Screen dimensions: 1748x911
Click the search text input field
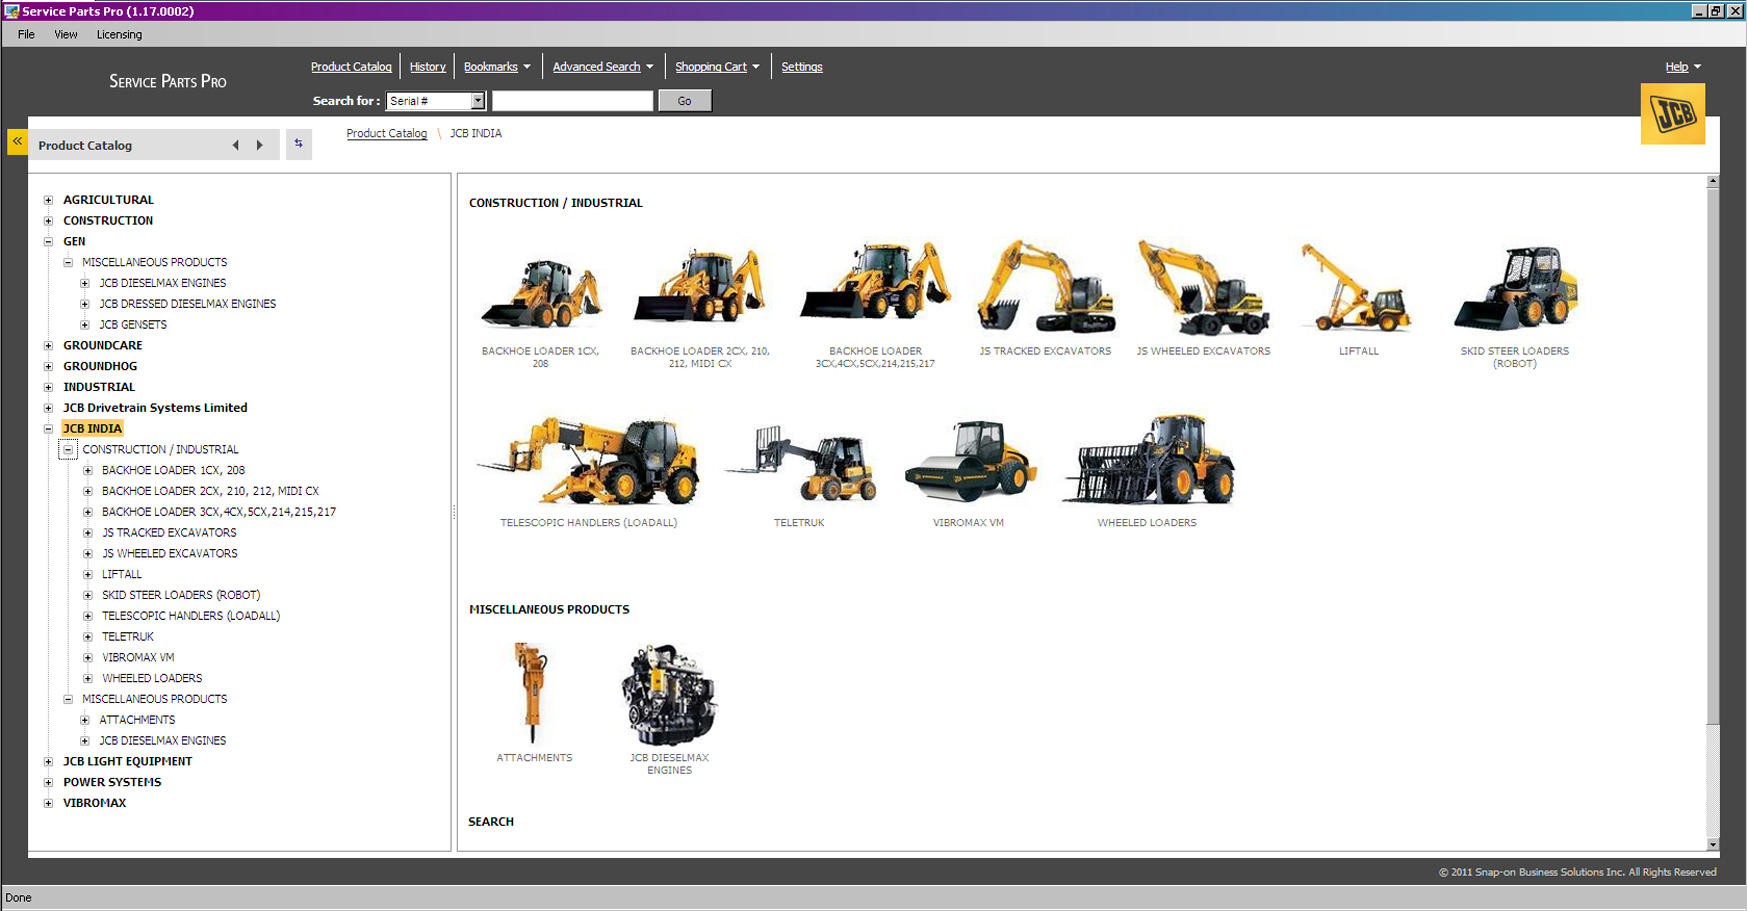point(572,101)
